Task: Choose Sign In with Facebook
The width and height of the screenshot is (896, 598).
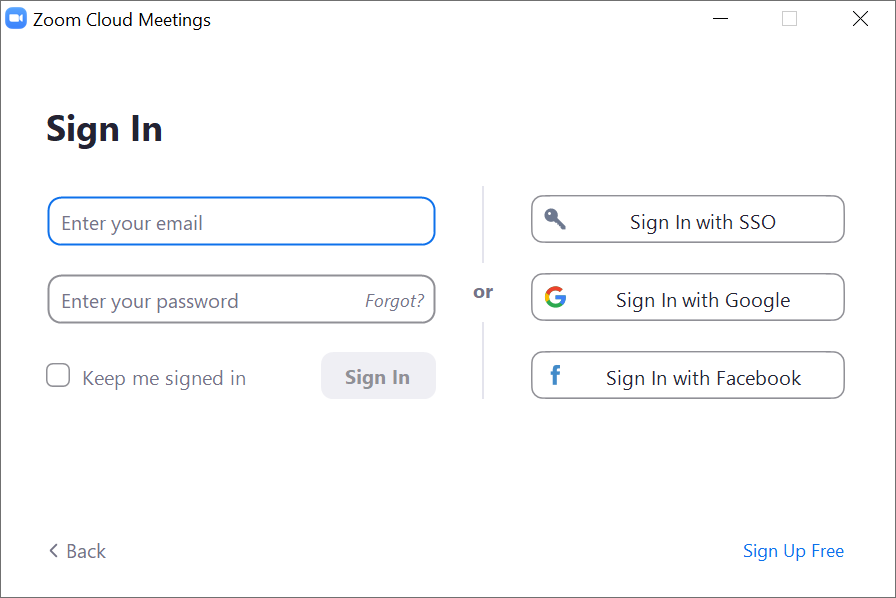Action: tap(688, 376)
